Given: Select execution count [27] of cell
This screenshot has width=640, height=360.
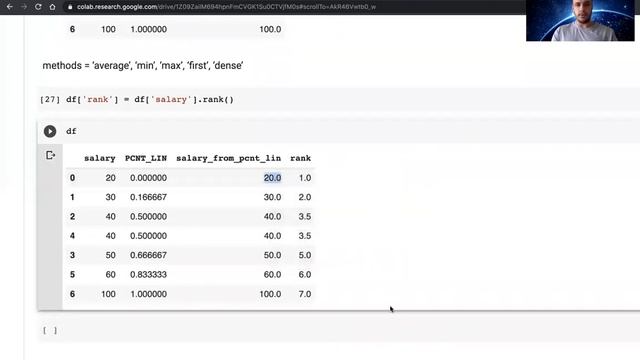Looking at the screenshot, I should tap(50, 100).
